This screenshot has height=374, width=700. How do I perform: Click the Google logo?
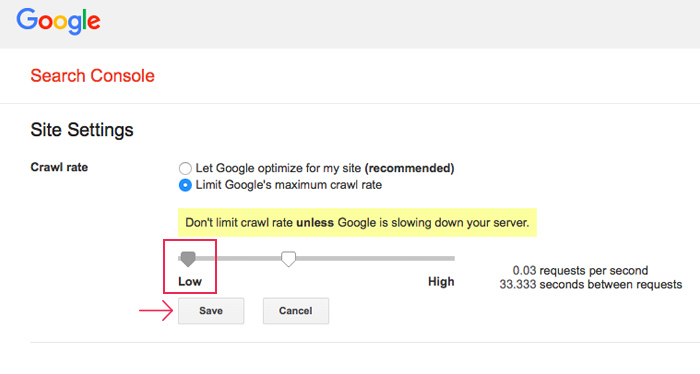pos(58,21)
